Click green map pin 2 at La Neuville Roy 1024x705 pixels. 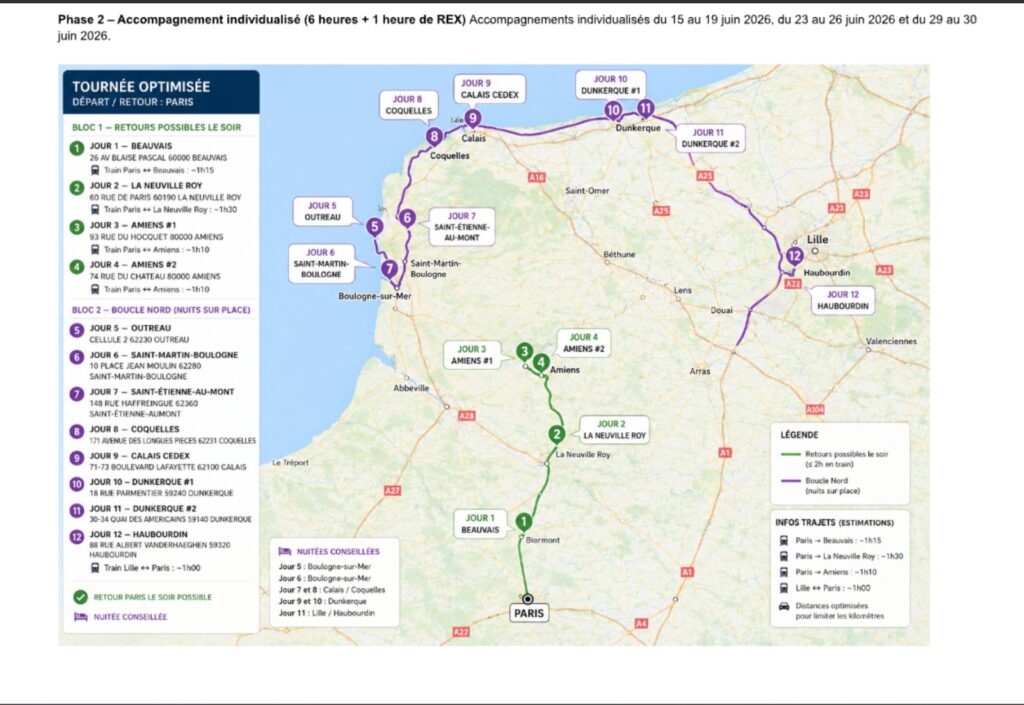pos(556,434)
